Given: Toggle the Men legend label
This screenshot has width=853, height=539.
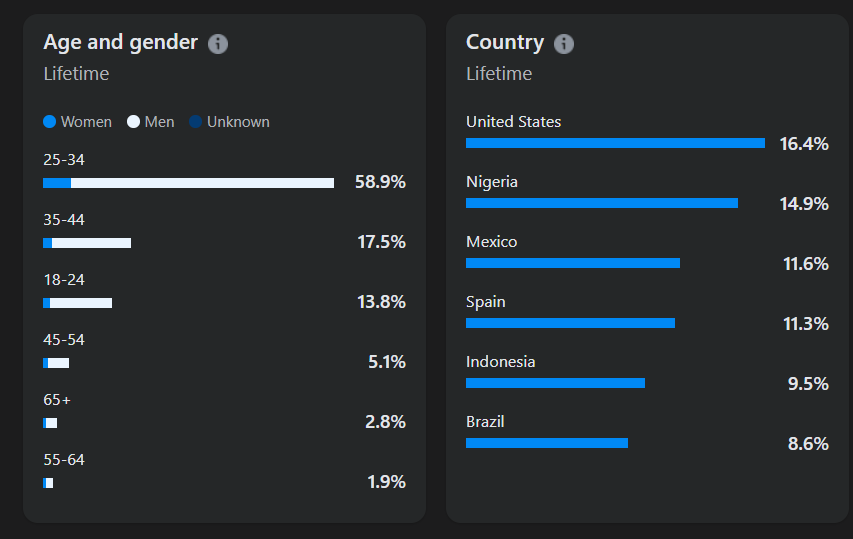Looking at the screenshot, I should 159,122.
